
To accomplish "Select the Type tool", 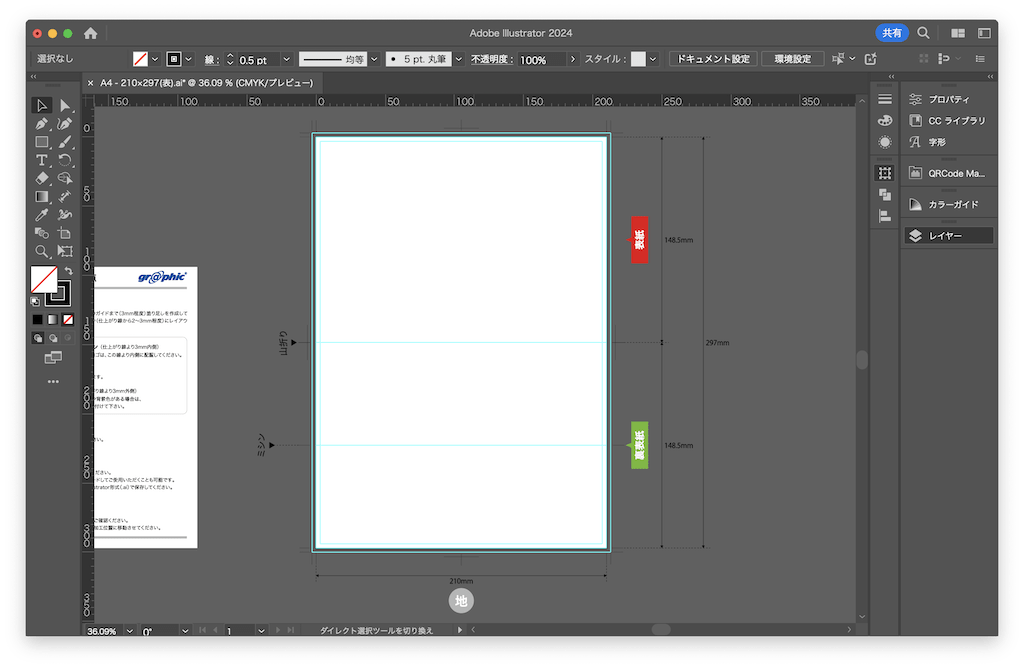I will (x=42, y=160).
